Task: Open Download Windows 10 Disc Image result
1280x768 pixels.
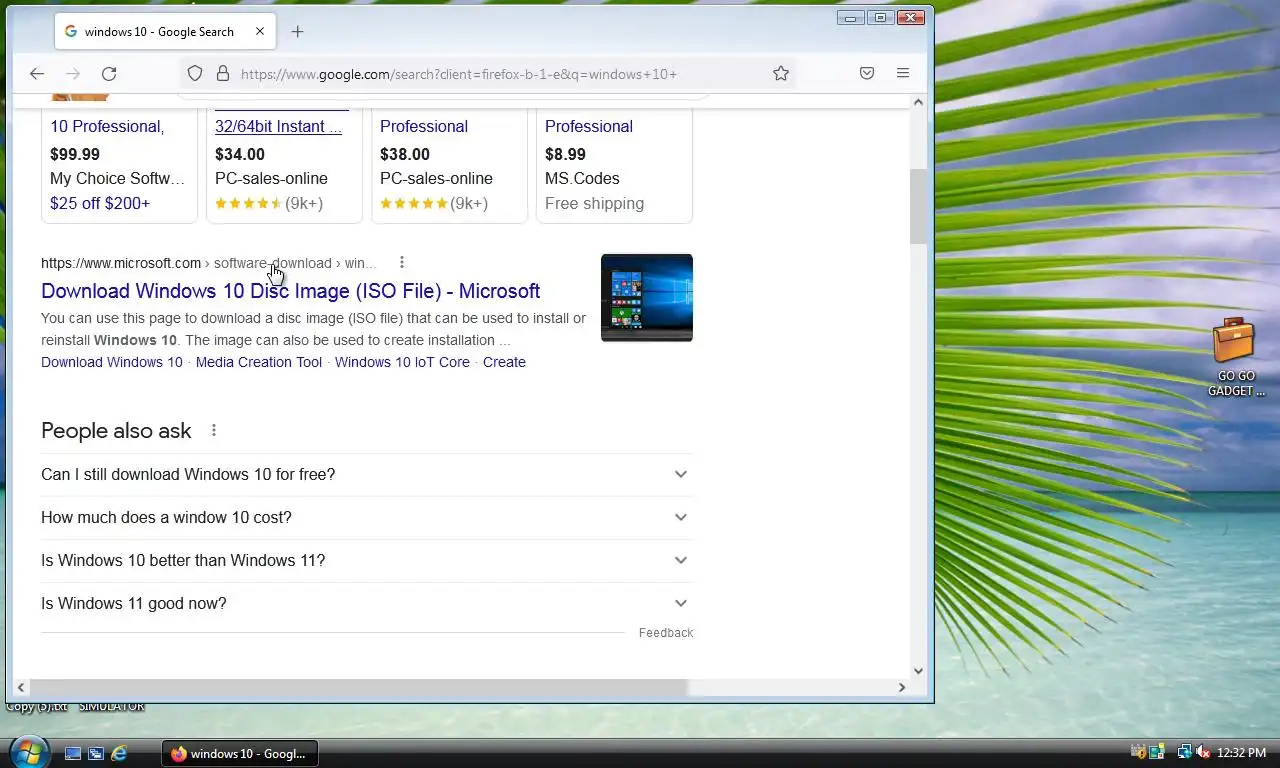Action: [x=291, y=291]
